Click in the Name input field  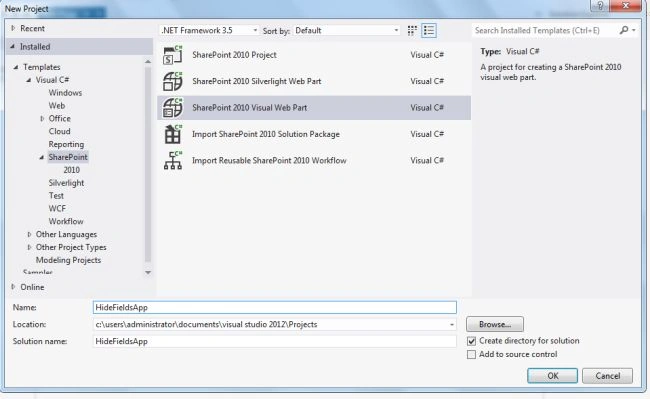tap(275, 307)
